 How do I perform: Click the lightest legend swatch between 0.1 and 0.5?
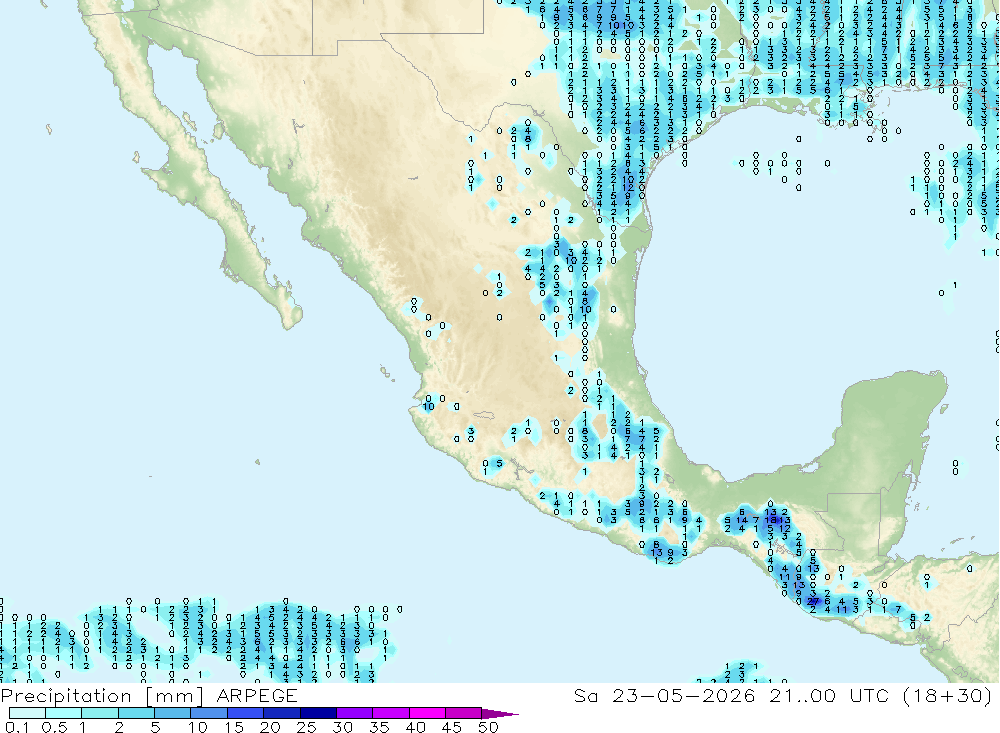27,713
